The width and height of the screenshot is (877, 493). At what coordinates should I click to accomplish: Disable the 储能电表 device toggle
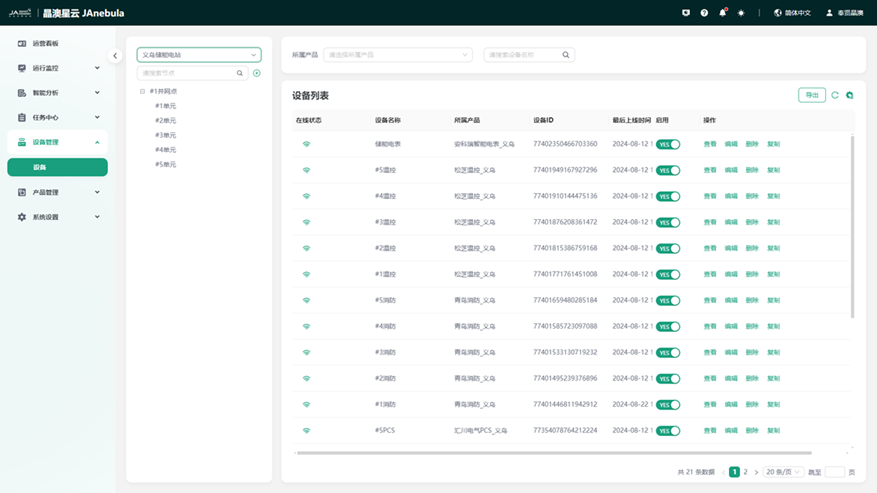pyautogui.click(x=667, y=144)
